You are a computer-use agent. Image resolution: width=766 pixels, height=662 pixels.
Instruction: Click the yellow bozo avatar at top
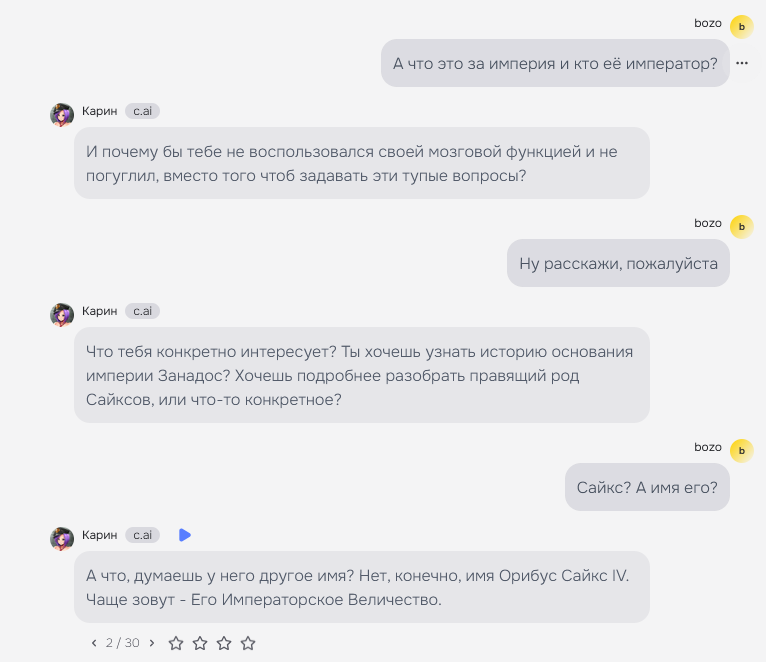click(742, 27)
